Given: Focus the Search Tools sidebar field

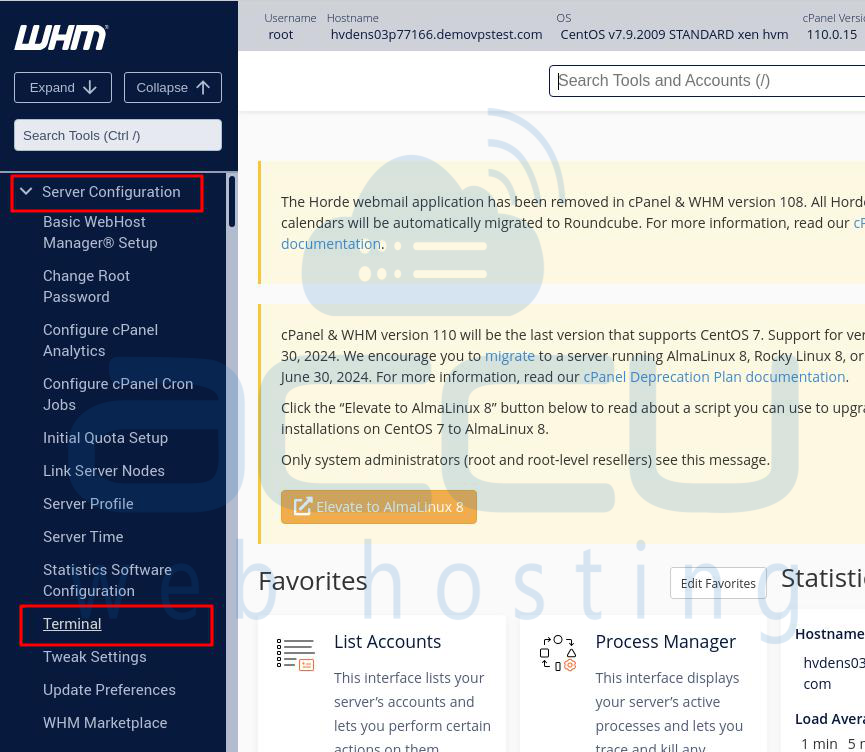Looking at the screenshot, I should [118, 135].
